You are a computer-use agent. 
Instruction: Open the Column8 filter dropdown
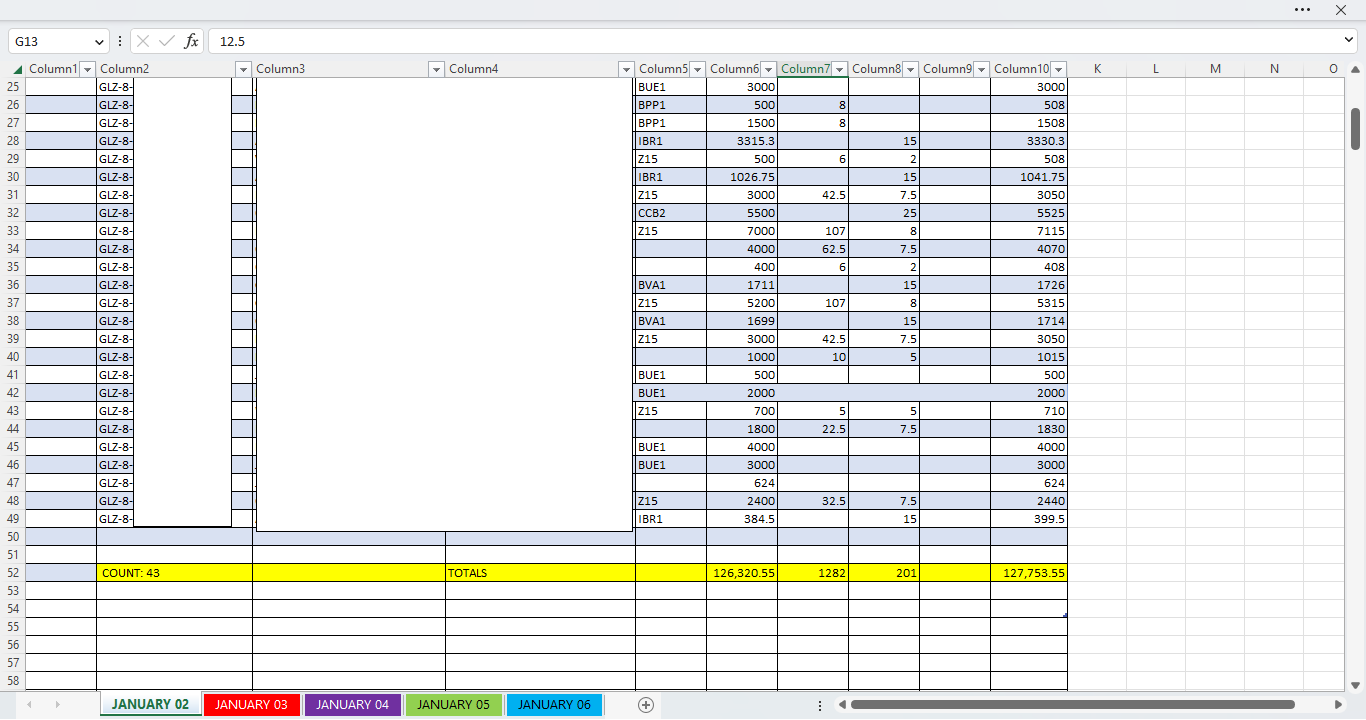tap(910, 69)
